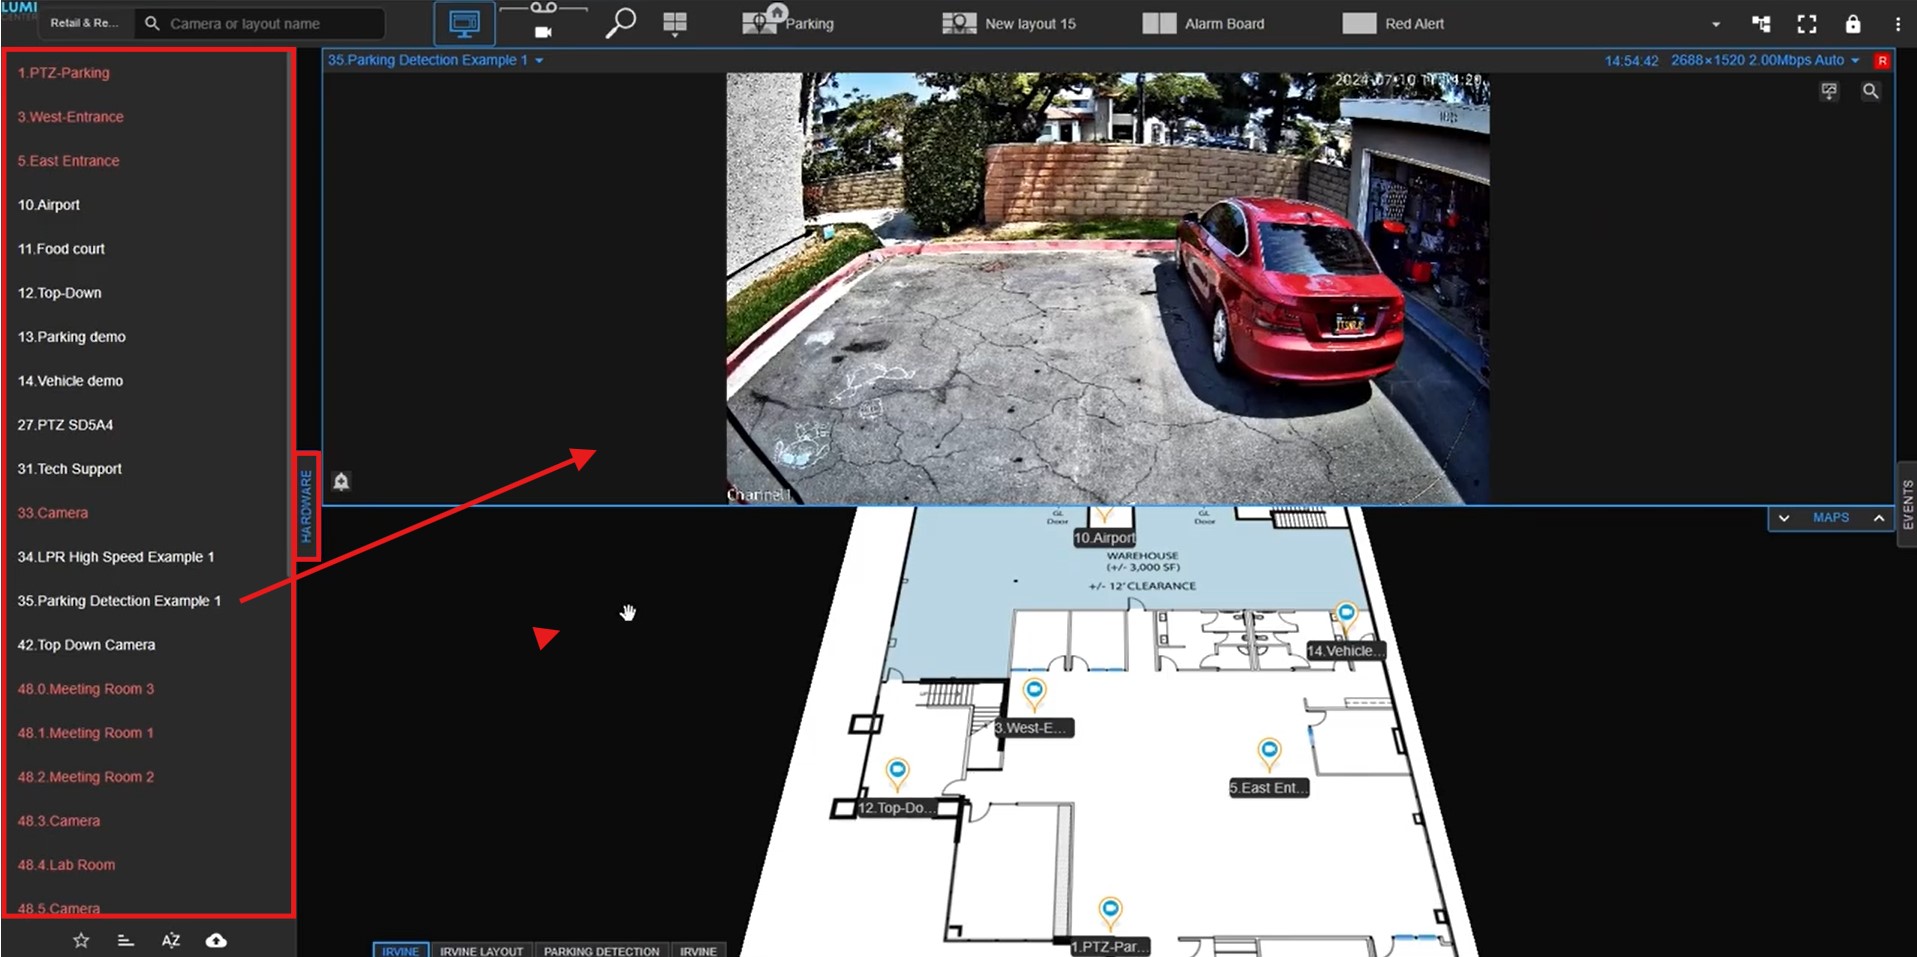The height and width of the screenshot is (957, 1917).
Task: Lock the interface with padlock icon
Action: point(1852,24)
